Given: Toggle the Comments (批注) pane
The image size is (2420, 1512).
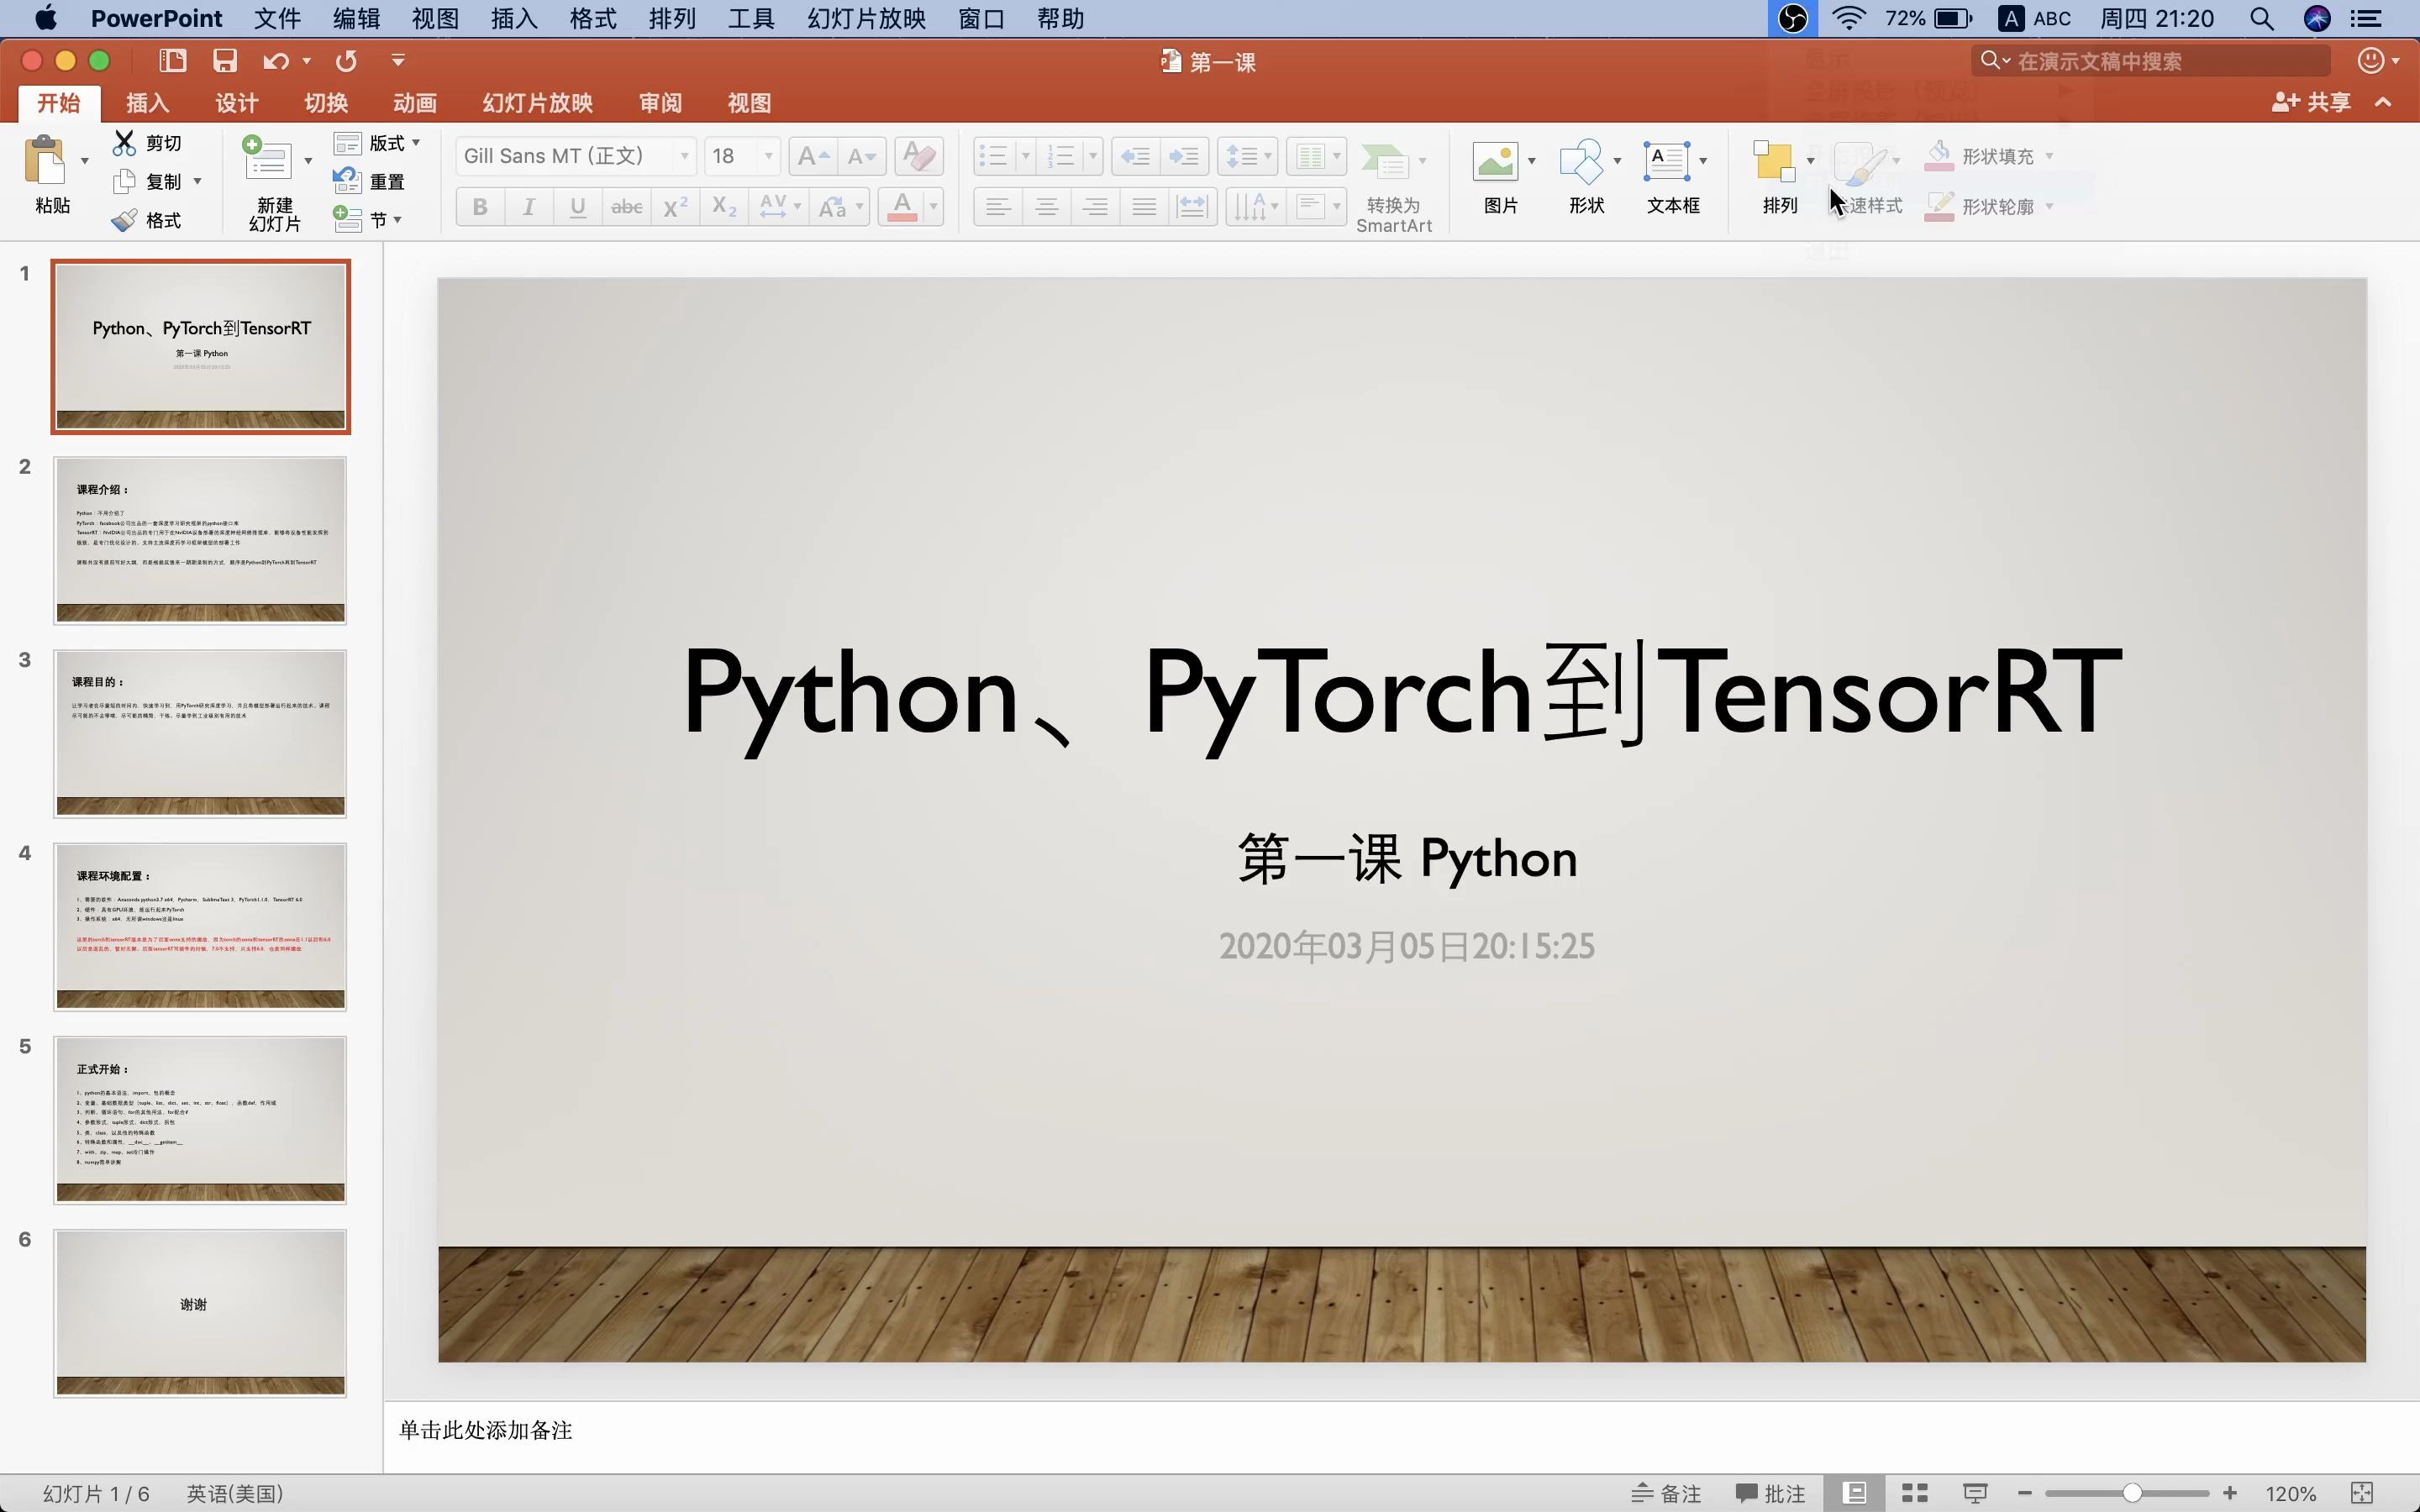Looking at the screenshot, I should point(1771,1493).
